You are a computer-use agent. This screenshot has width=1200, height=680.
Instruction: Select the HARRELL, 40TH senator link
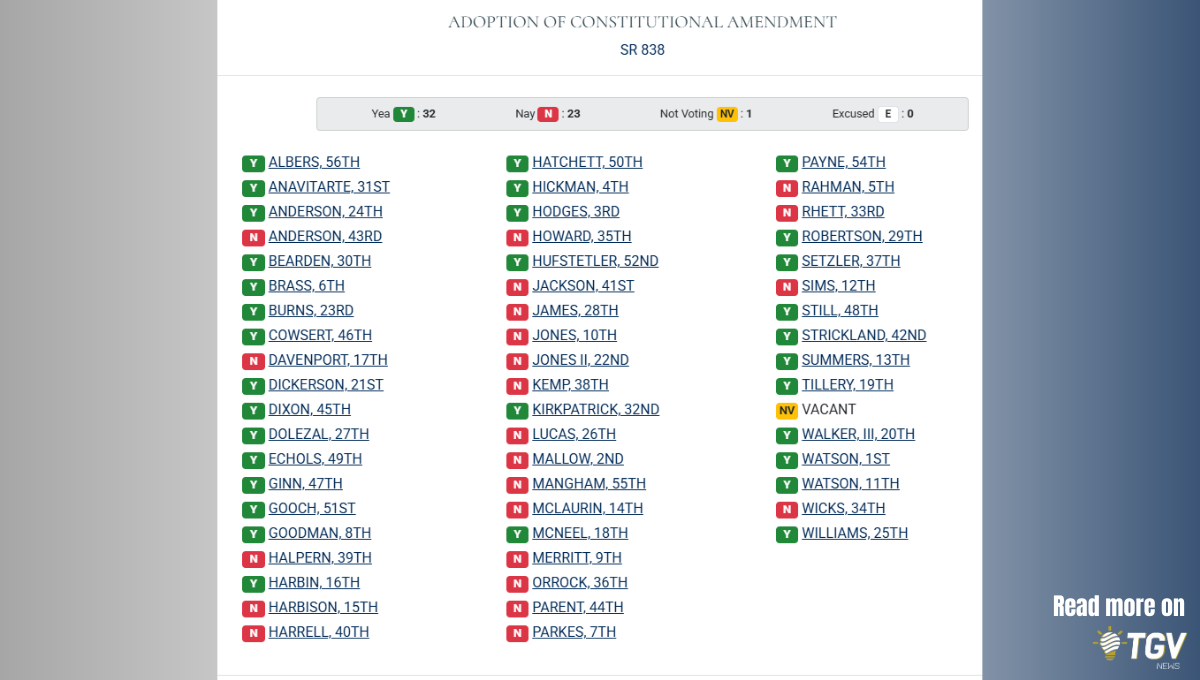[318, 632]
